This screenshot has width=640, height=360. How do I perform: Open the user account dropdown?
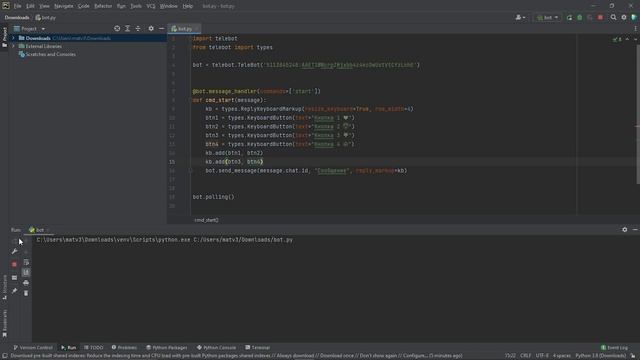pyautogui.click(x=520, y=18)
